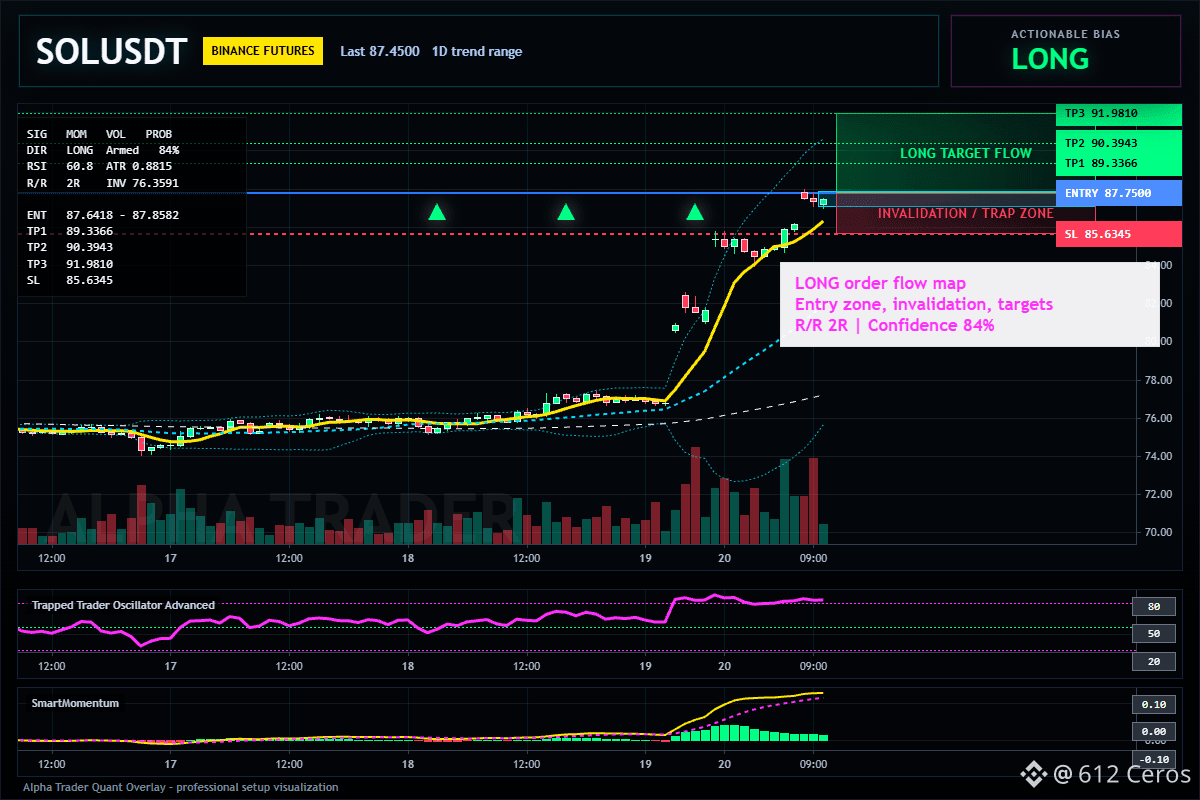The image size is (1200, 800).
Task: Click the DIR LONG Armed 84% row
Action: tap(103, 150)
